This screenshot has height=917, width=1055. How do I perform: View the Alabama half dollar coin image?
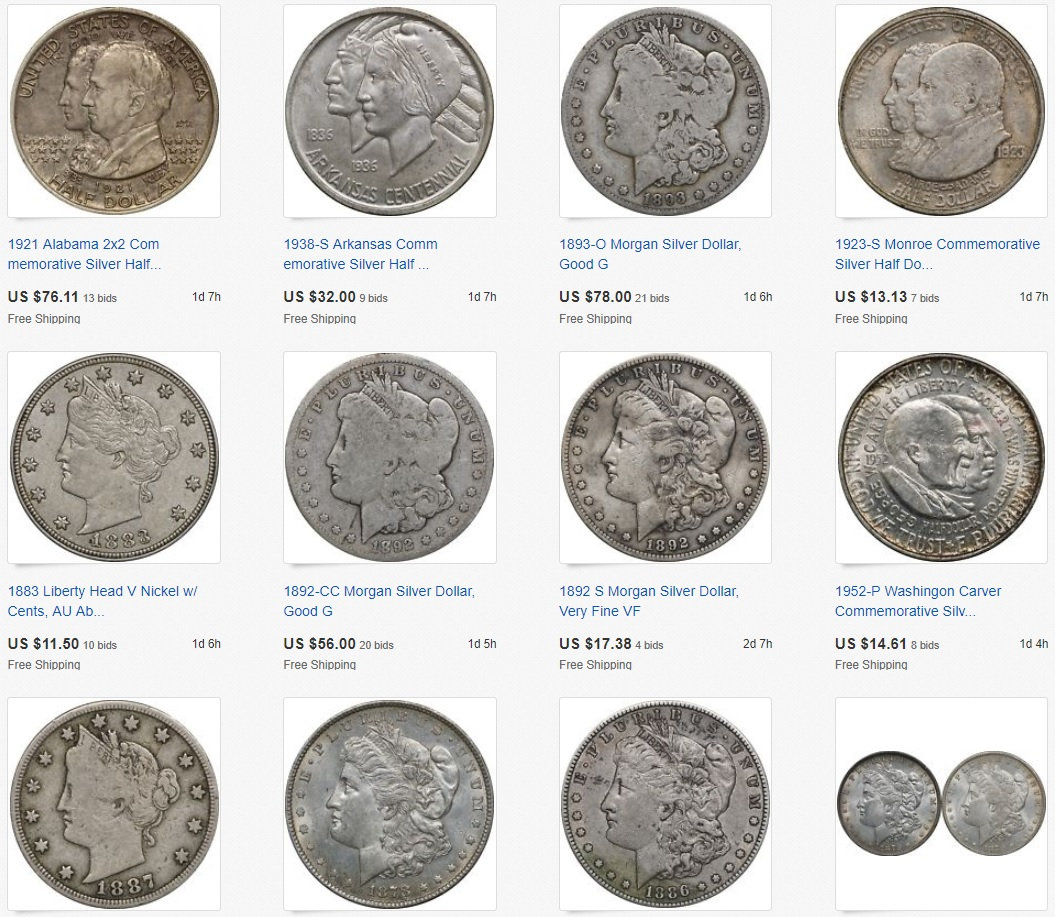(114, 111)
